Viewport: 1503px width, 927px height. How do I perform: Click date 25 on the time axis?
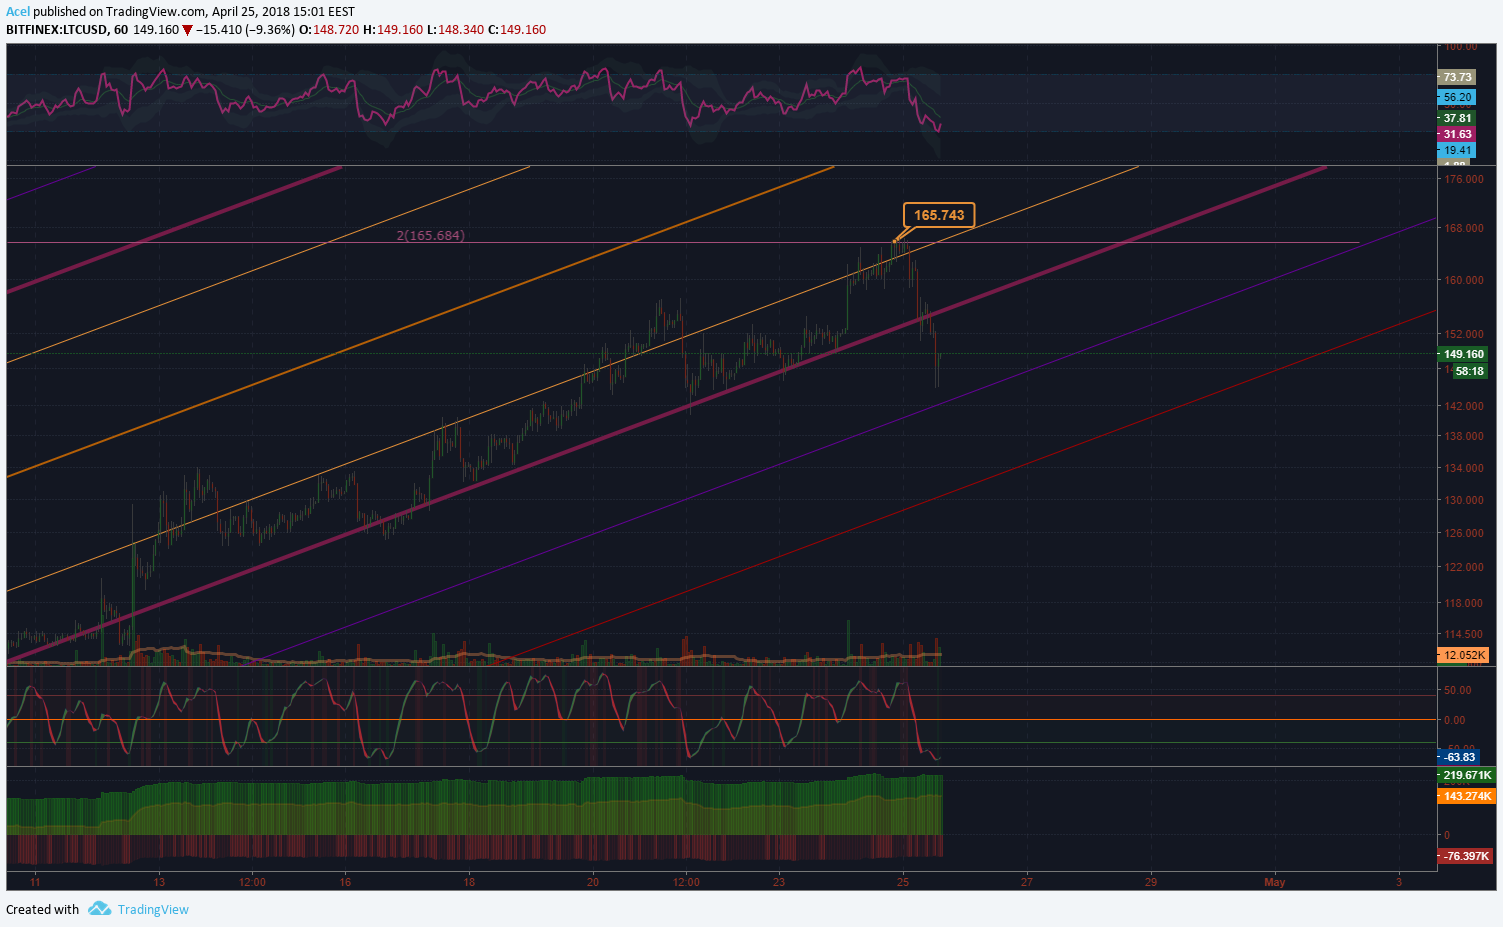[x=903, y=882]
